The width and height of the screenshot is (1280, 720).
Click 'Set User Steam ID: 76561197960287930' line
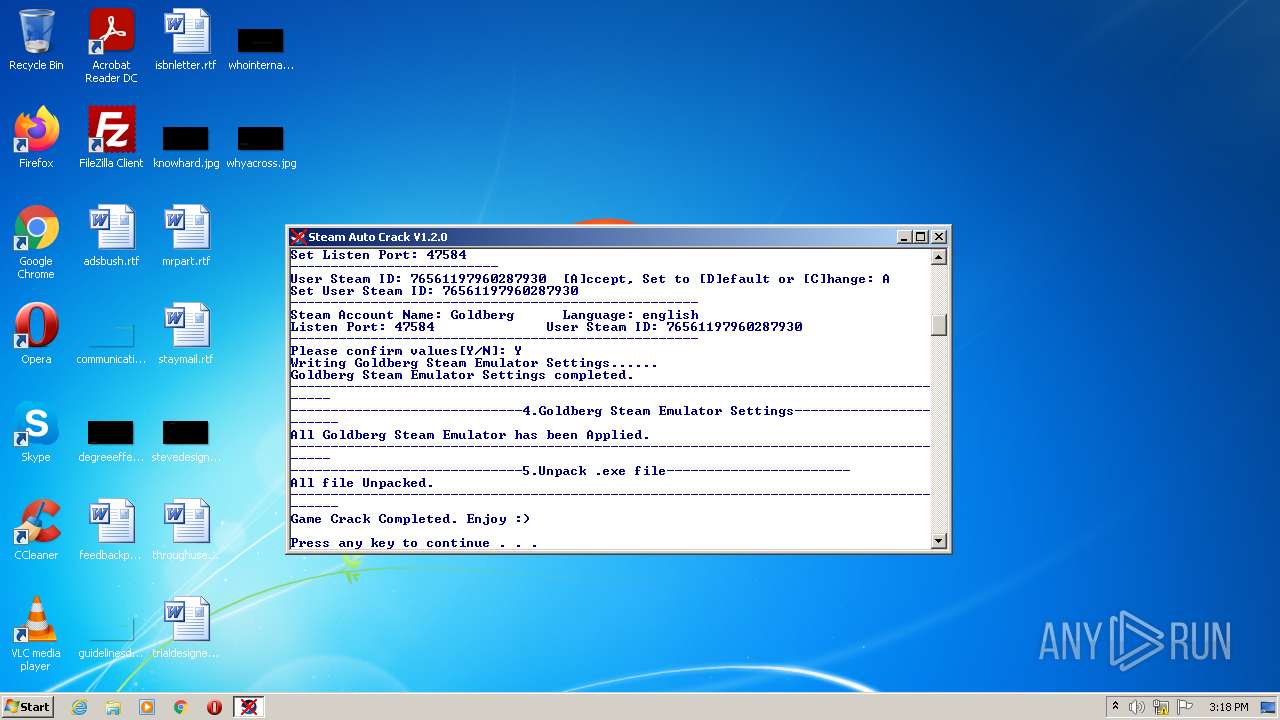[434, 291]
